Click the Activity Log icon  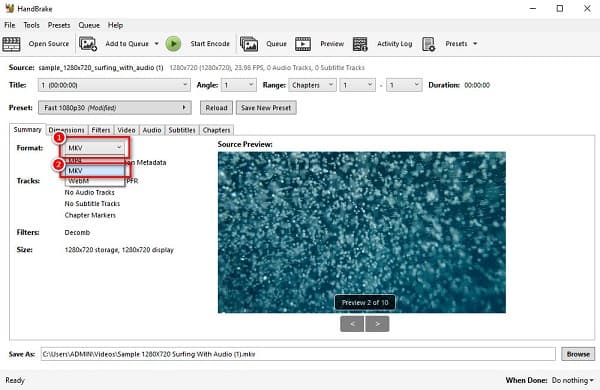pyautogui.click(x=360, y=44)
